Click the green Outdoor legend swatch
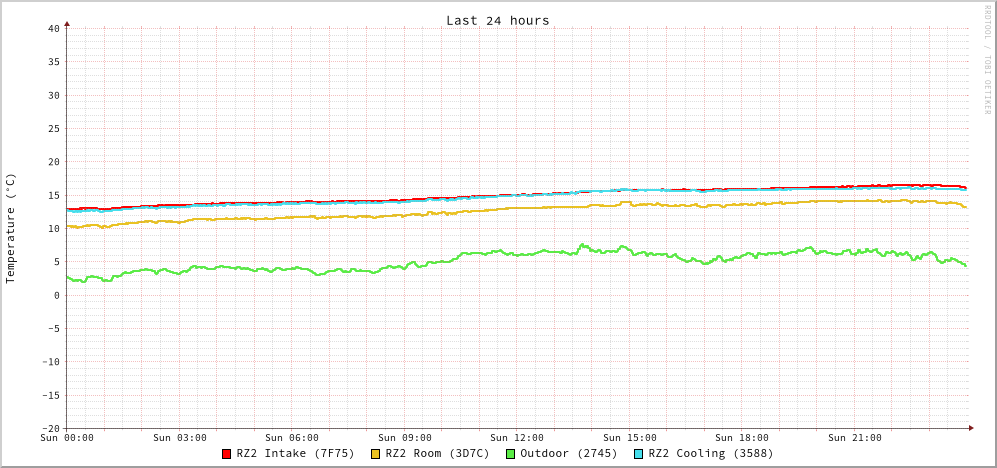997x468 pixels. 510,454
